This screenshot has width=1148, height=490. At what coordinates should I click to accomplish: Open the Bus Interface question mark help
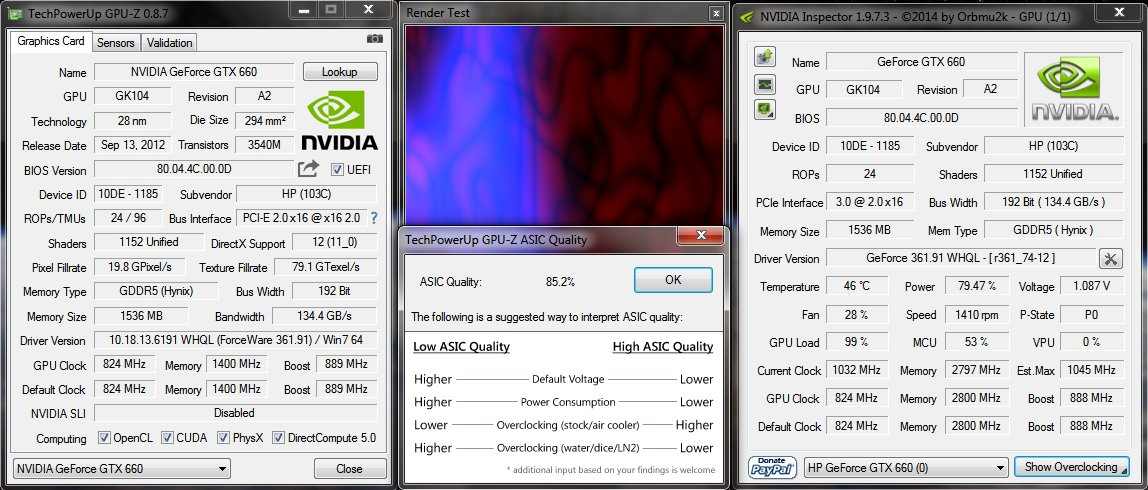(374, 218)
